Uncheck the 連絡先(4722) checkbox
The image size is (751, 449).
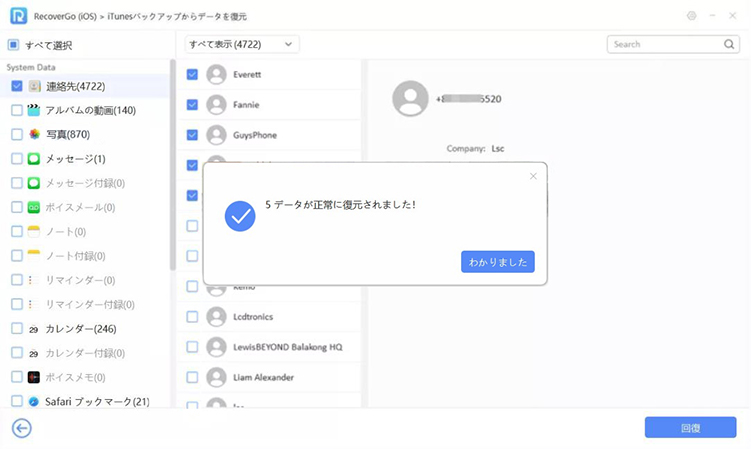point(17,86)
